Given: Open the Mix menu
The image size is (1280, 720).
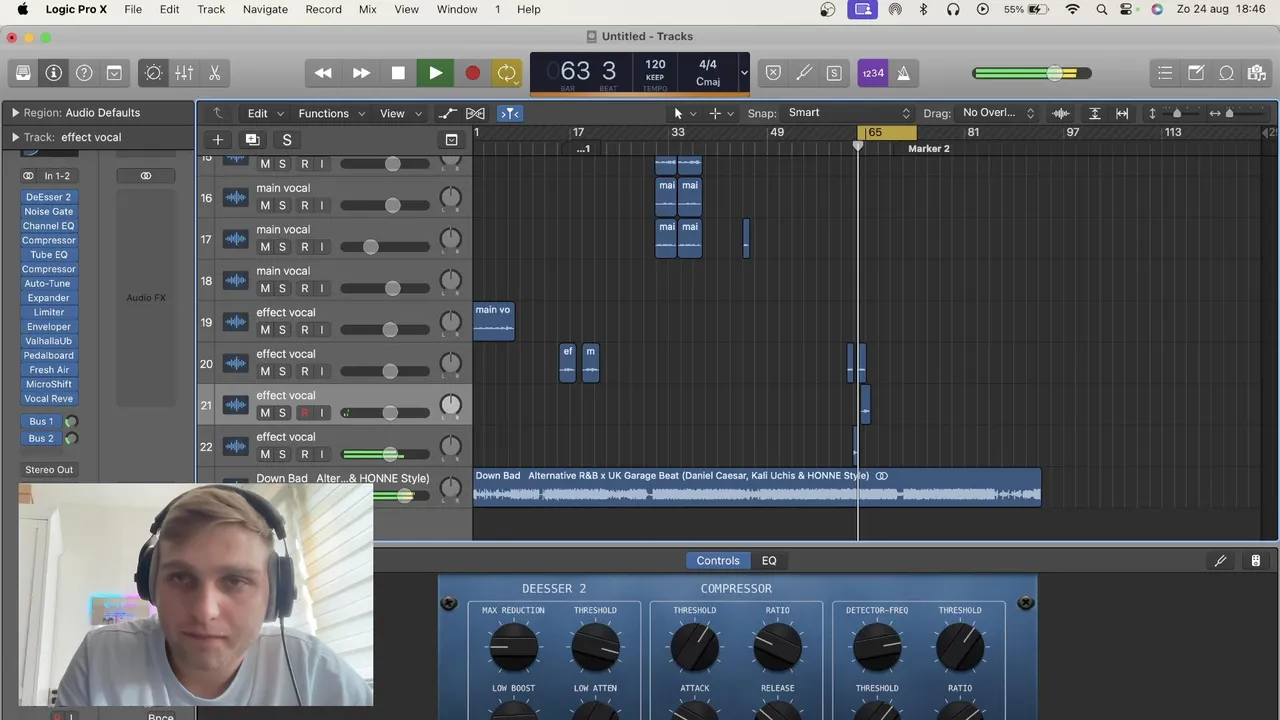Looking at the screenshot, I should [x=367, y=9].
